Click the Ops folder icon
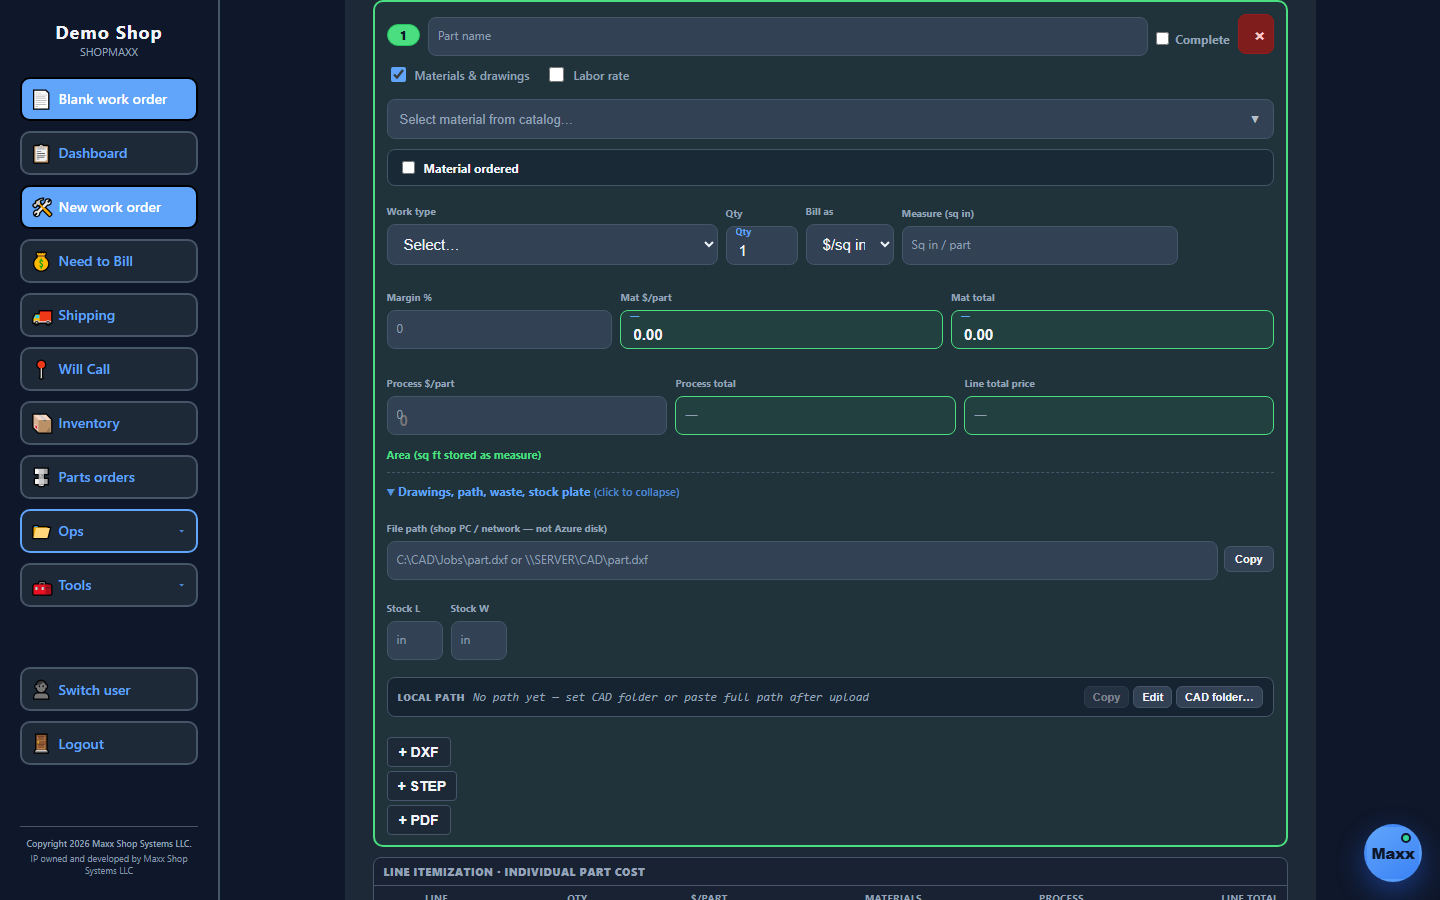This screenshot has width=1440, height=900. coord(41,532)
